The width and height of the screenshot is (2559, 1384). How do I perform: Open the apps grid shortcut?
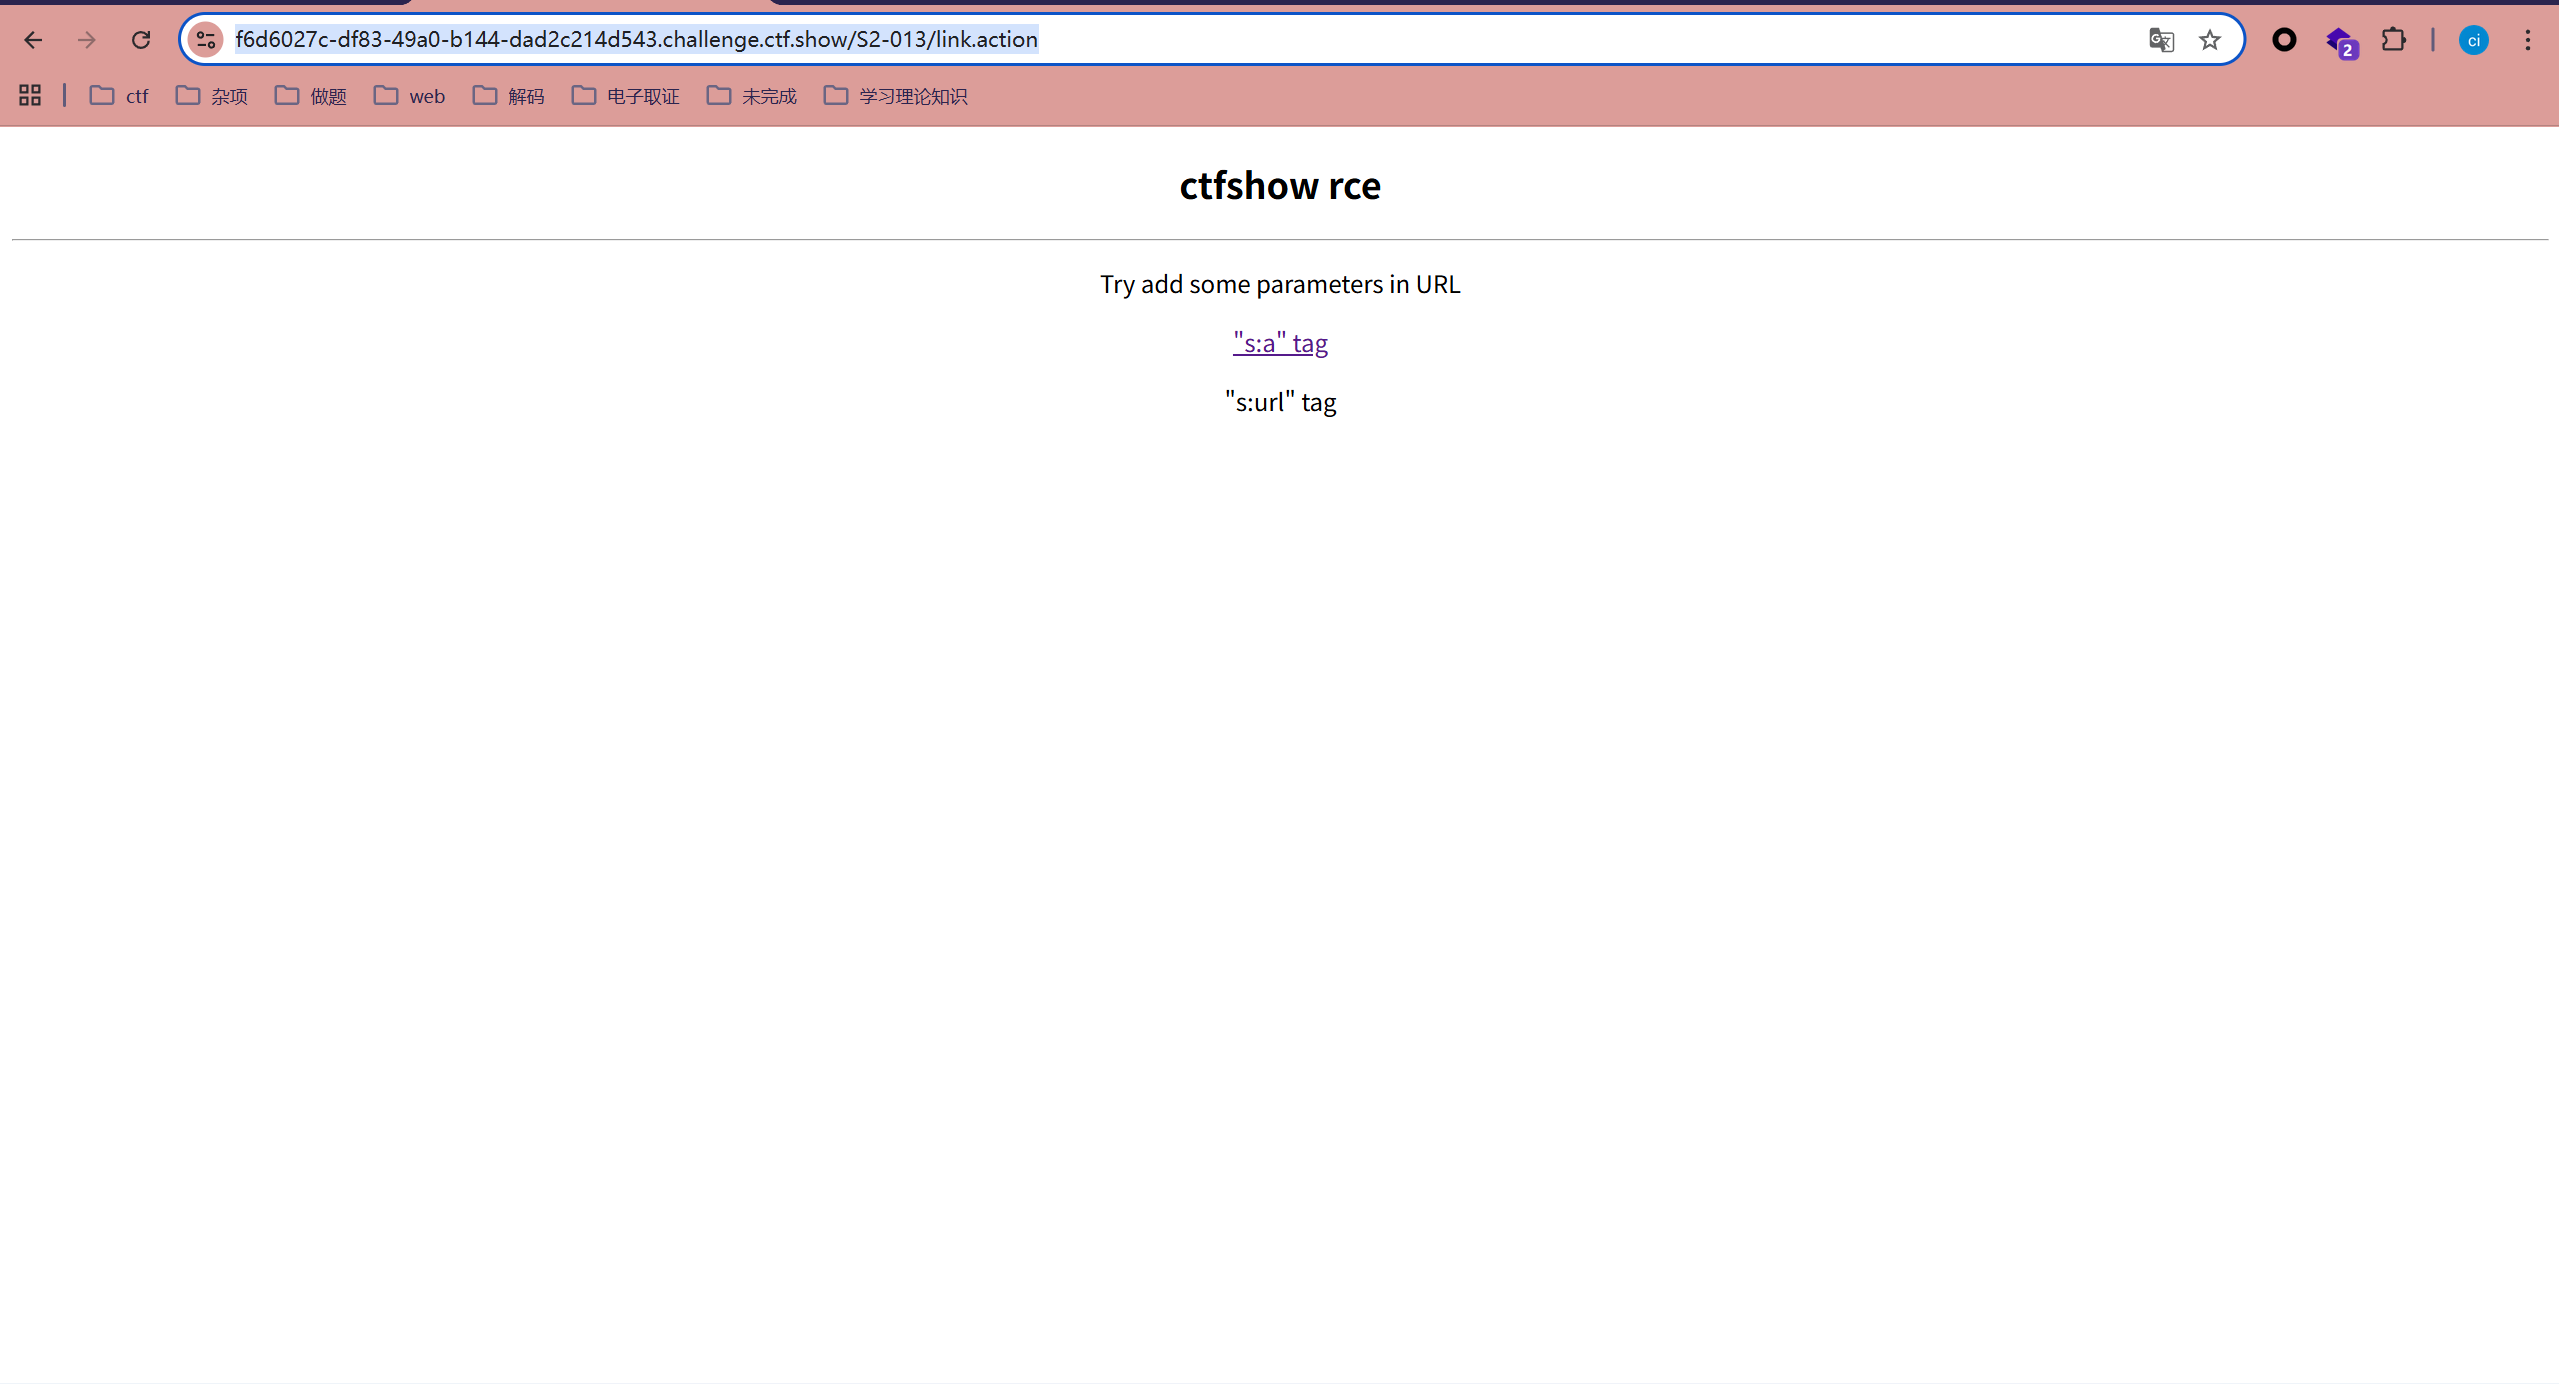[30, 96]
